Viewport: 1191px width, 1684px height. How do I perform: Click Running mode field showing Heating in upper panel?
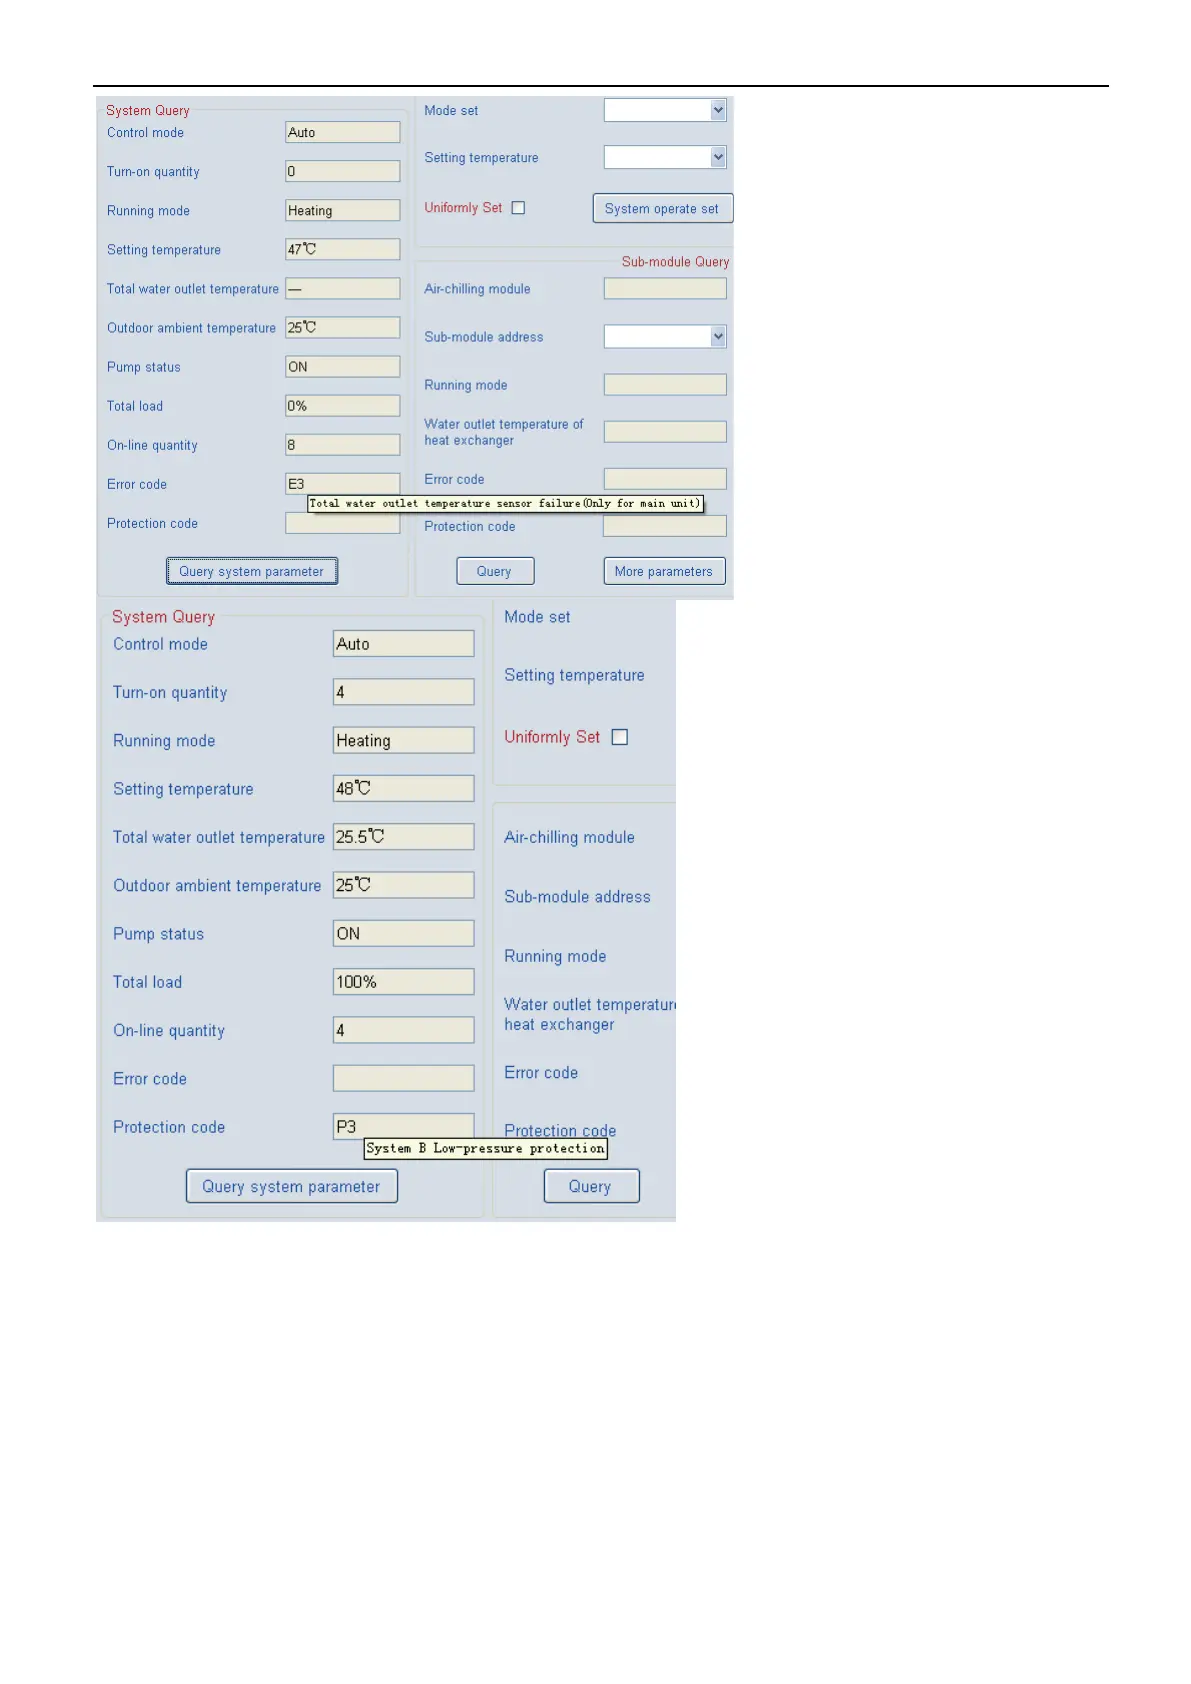tap(342, 210)
